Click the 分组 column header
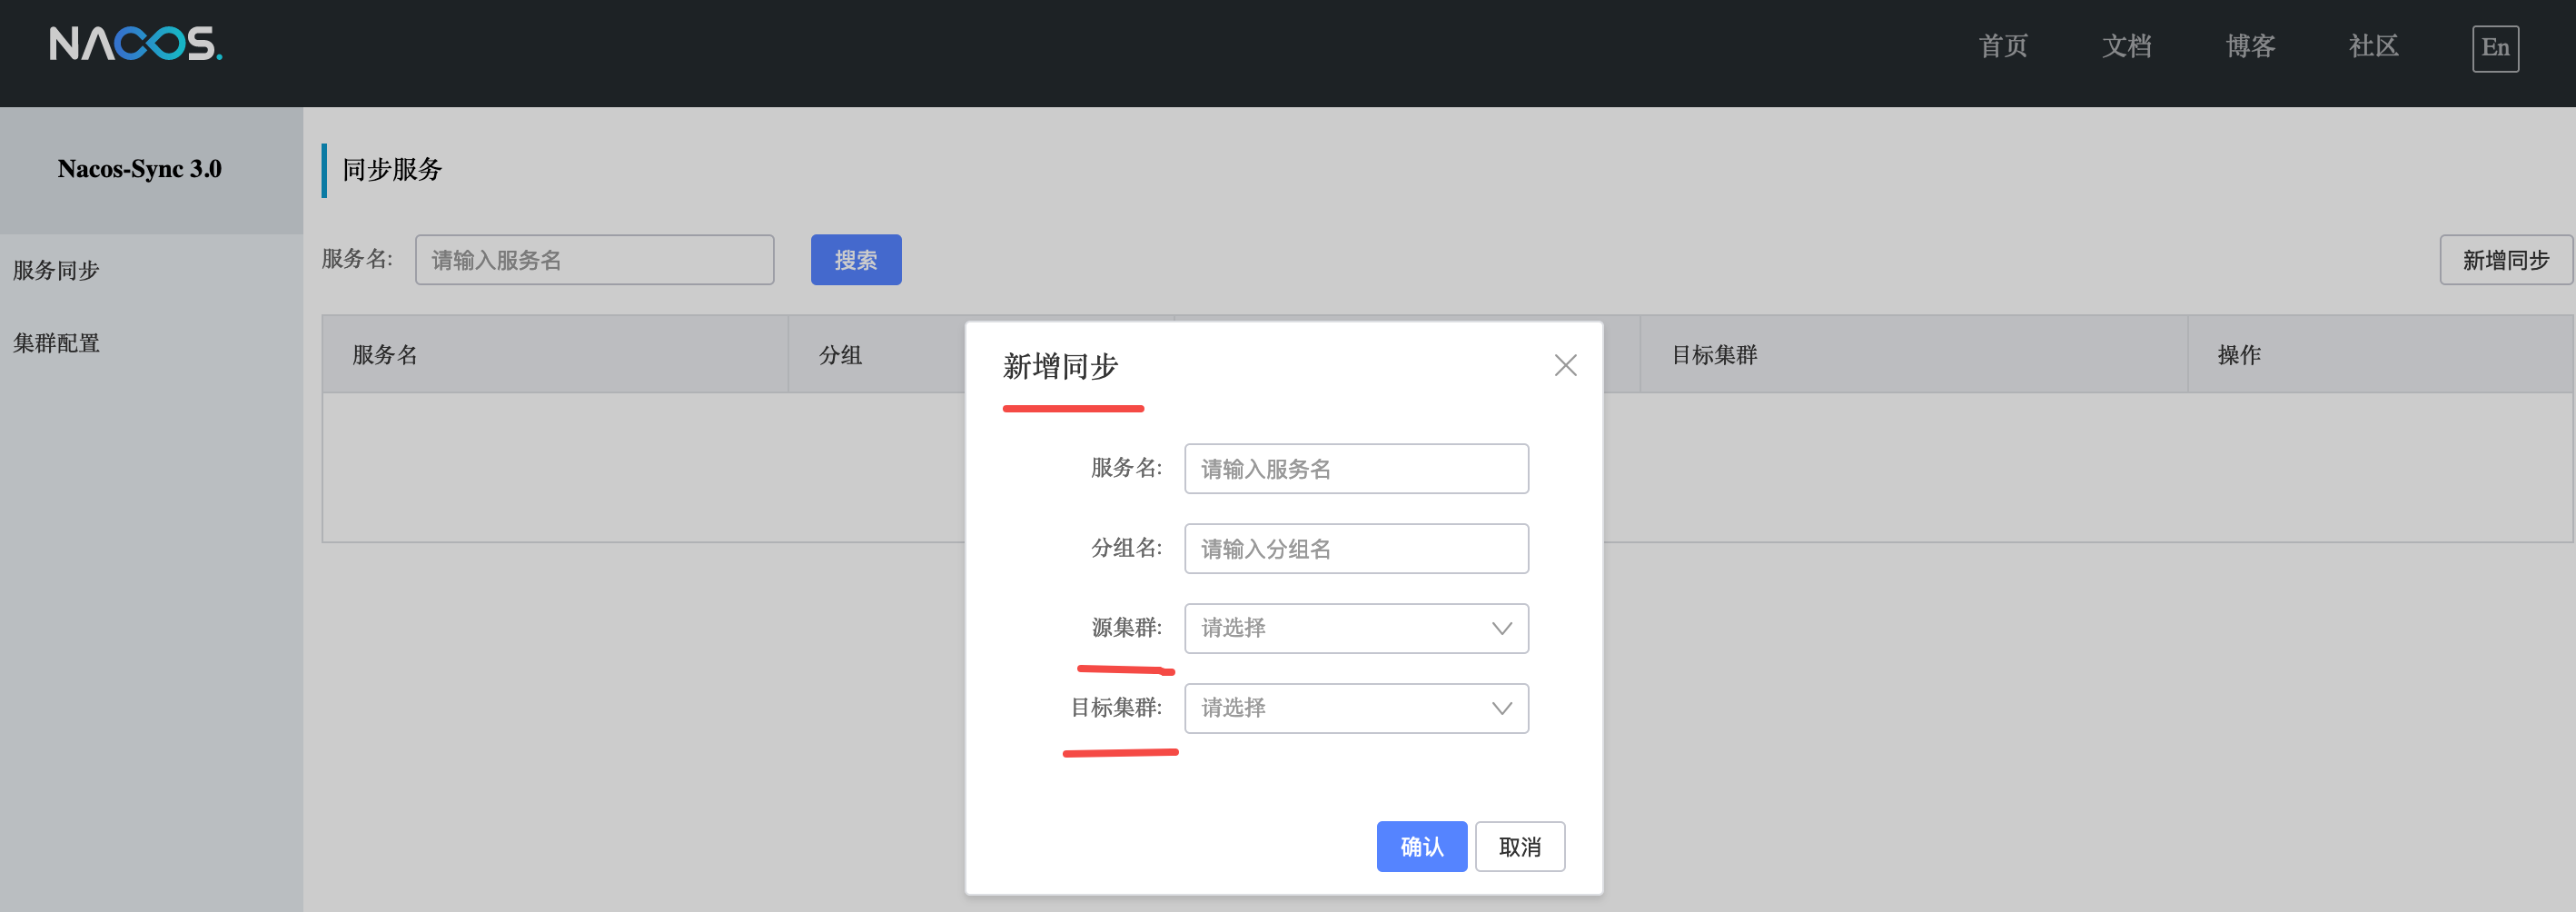This screenshot has width=2576, height=912. (840, 355)
